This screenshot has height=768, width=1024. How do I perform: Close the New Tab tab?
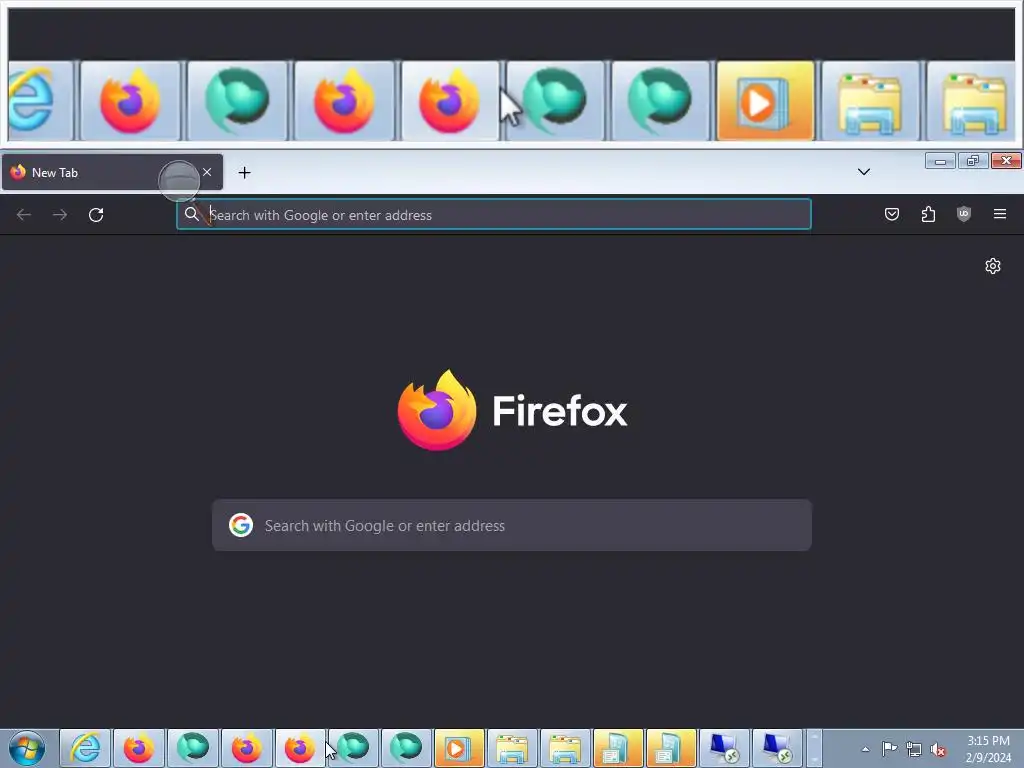pos(207,172)
